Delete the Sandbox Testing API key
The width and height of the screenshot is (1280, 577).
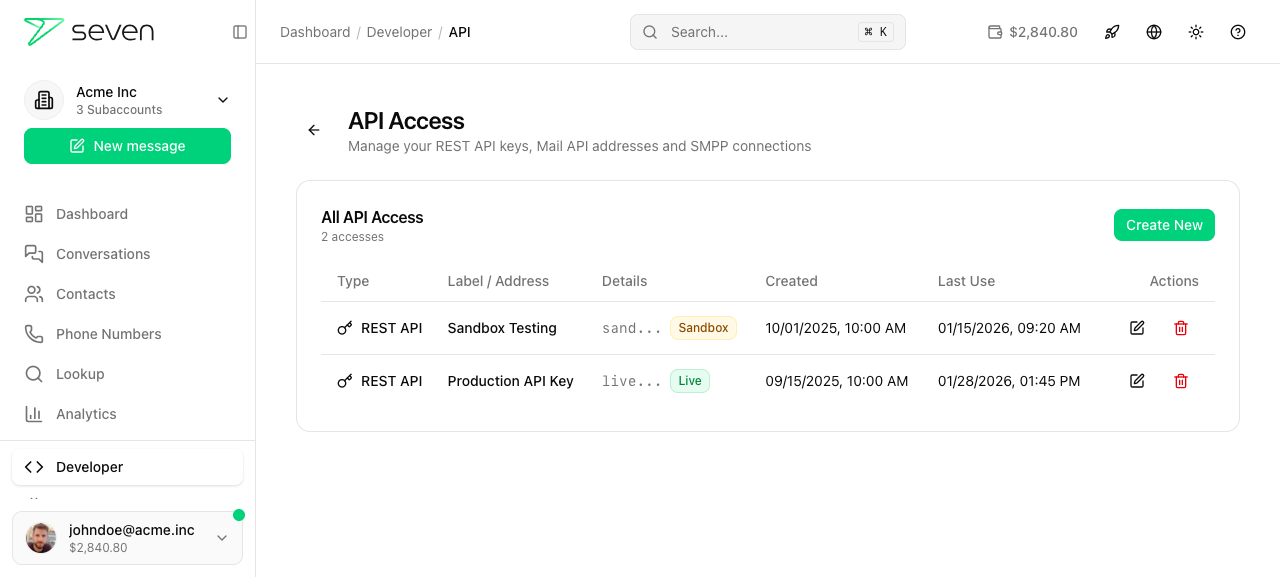(1181, 328)
